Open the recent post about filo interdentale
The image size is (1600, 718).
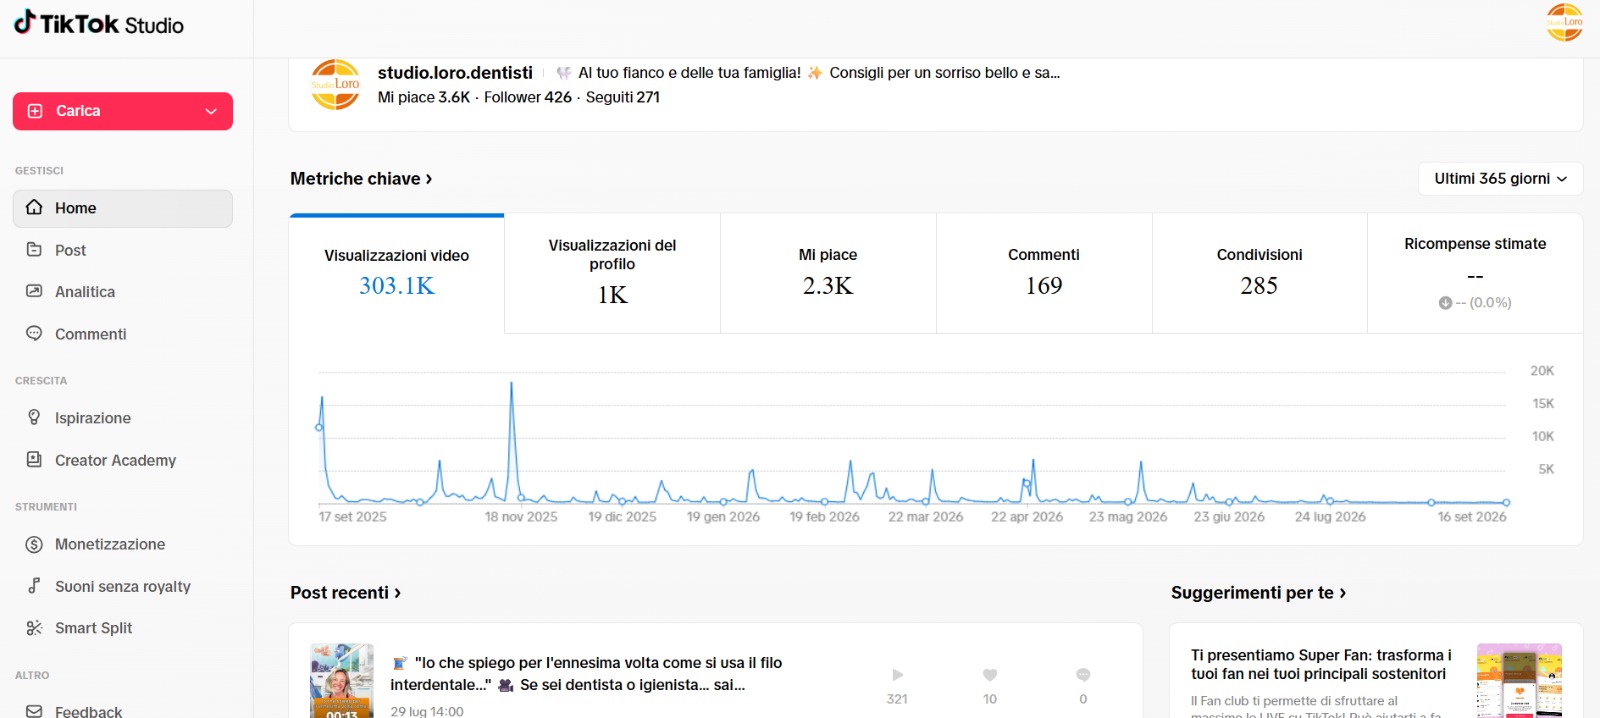(x=586, y=674)
